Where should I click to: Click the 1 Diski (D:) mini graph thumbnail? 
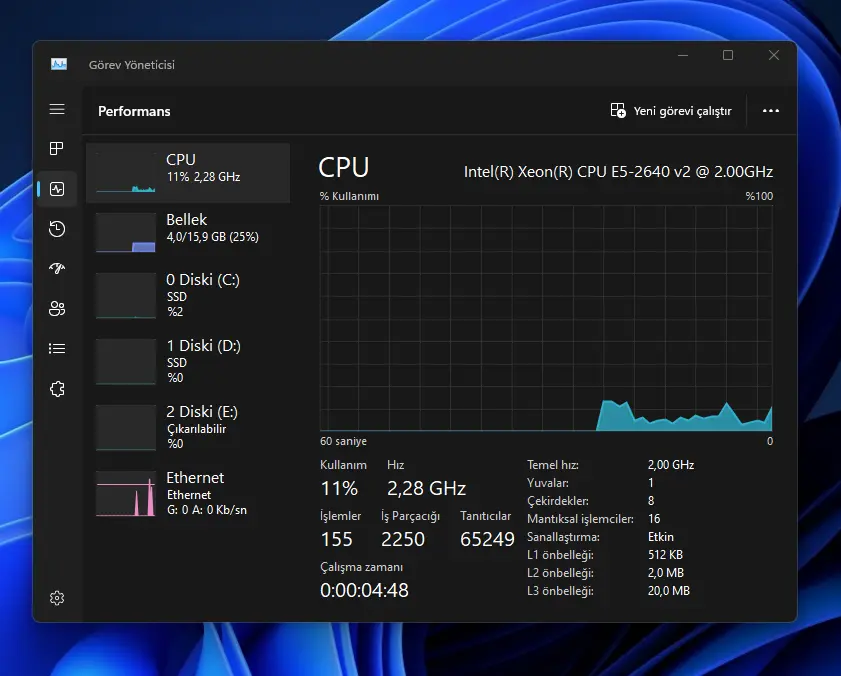126,362
